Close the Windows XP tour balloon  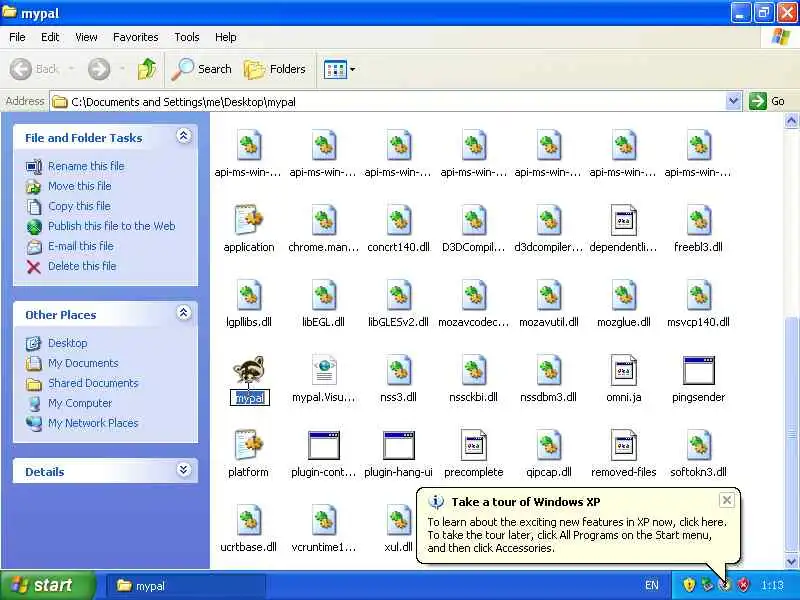point(727,500)
